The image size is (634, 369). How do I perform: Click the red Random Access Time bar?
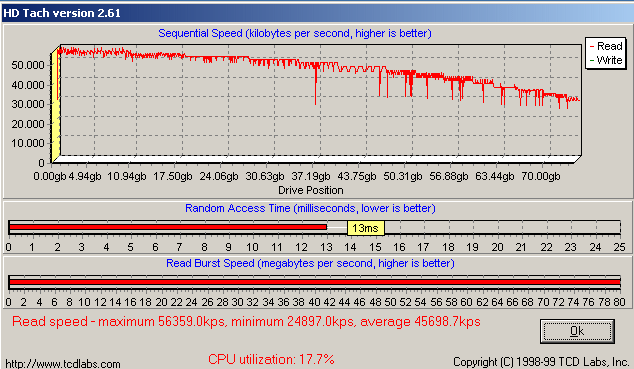(x=168, y=227)
